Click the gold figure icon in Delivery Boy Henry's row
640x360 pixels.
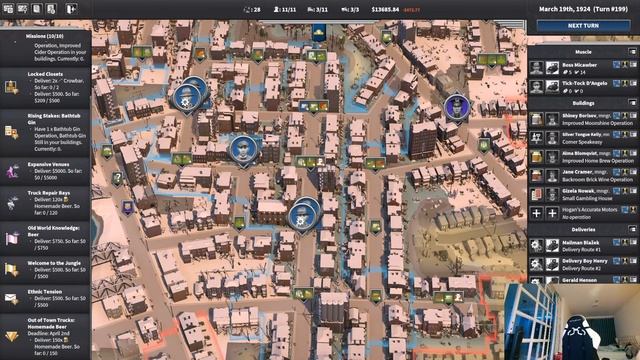click(625, 261)
